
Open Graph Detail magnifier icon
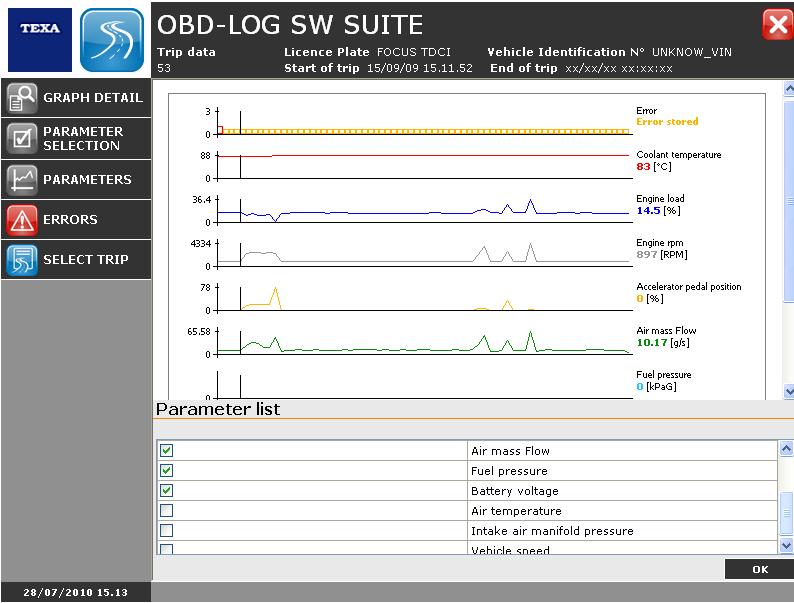pyautogui.click(x=22, y=98)
